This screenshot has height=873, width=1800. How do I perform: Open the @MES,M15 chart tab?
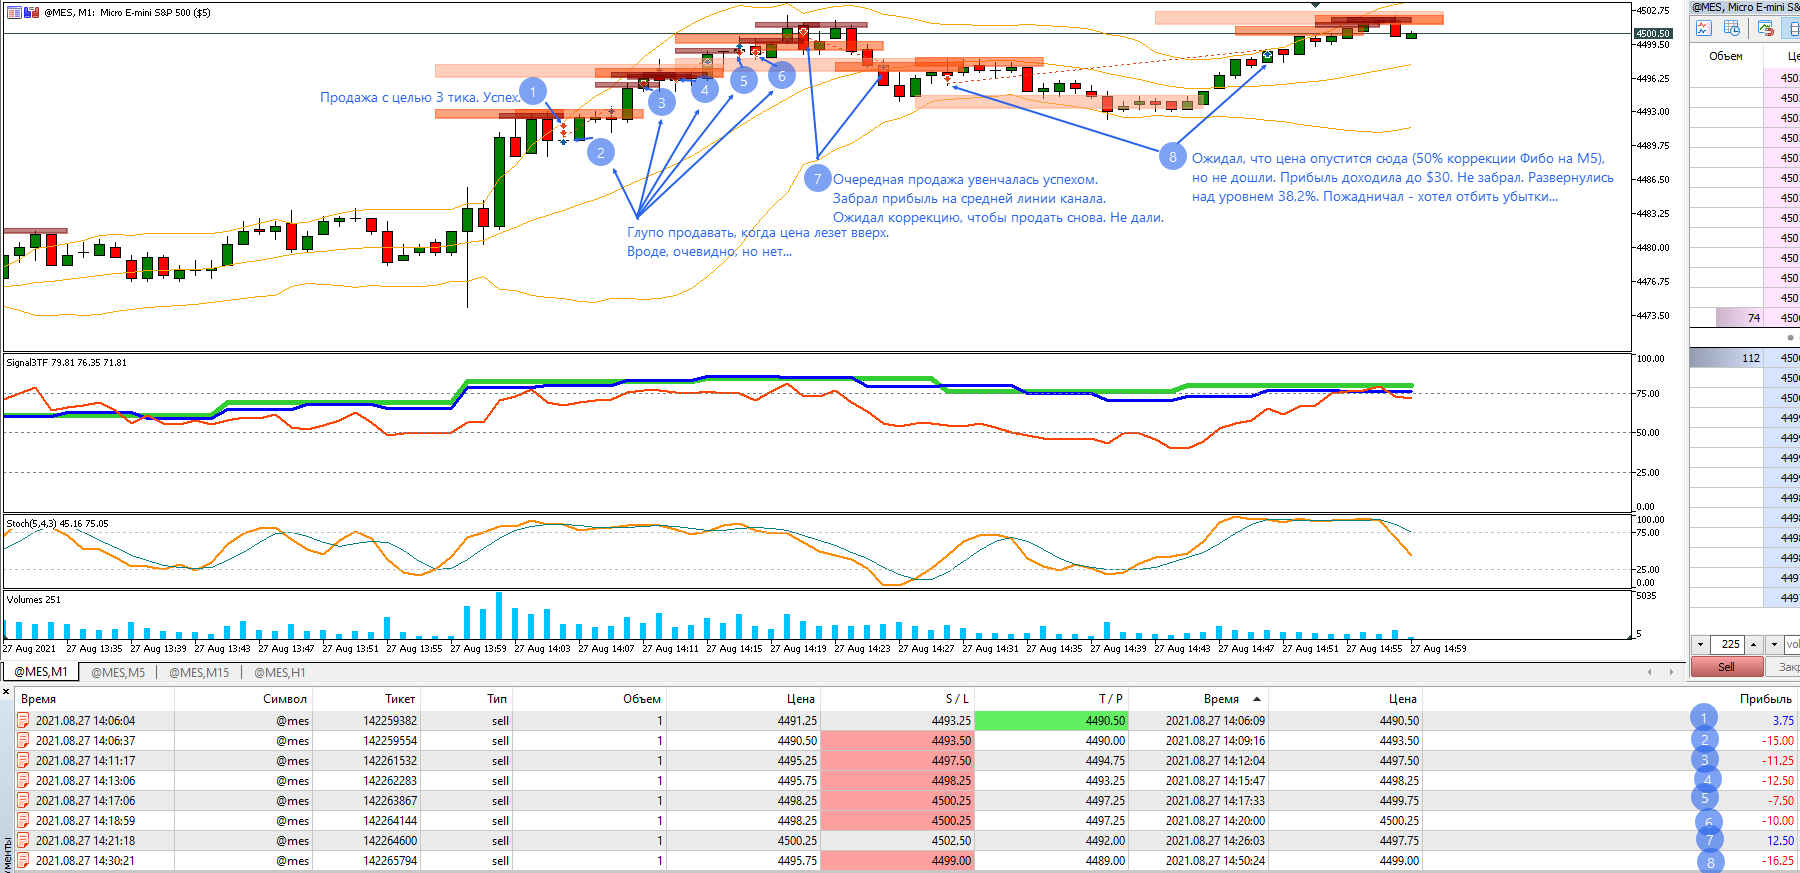(x=199, y=672)
